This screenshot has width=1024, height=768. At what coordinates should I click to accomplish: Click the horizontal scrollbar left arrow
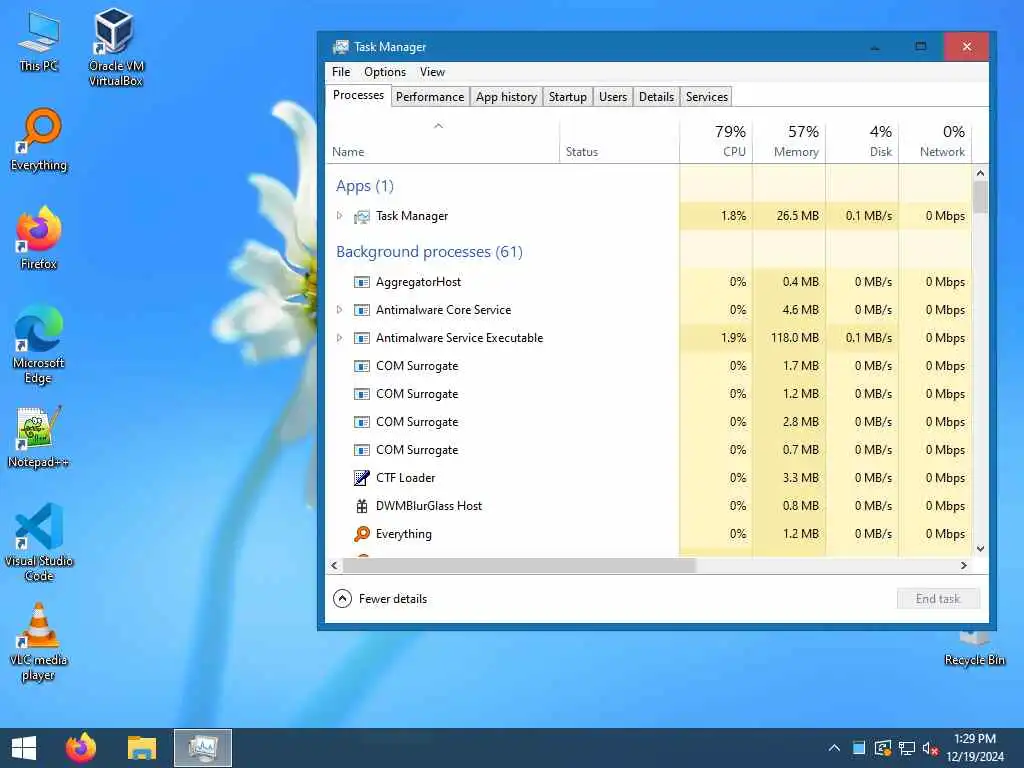[334, 566]
